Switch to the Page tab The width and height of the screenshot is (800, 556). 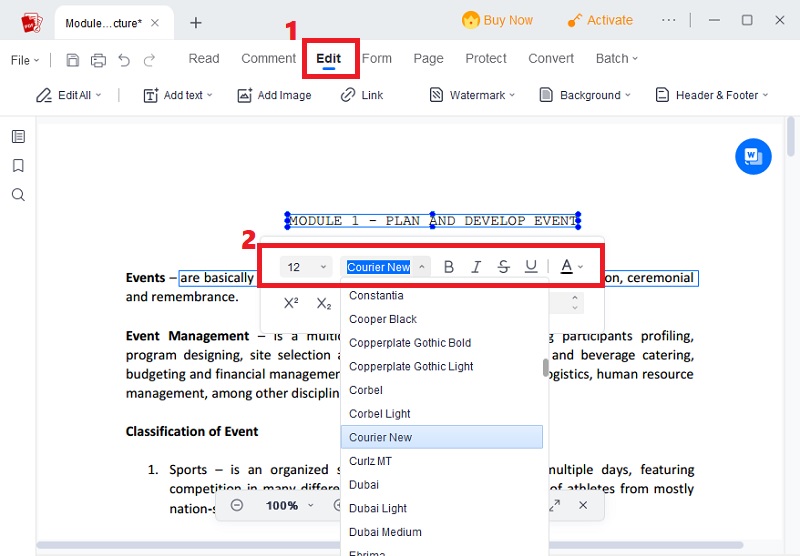coord(428,59)
